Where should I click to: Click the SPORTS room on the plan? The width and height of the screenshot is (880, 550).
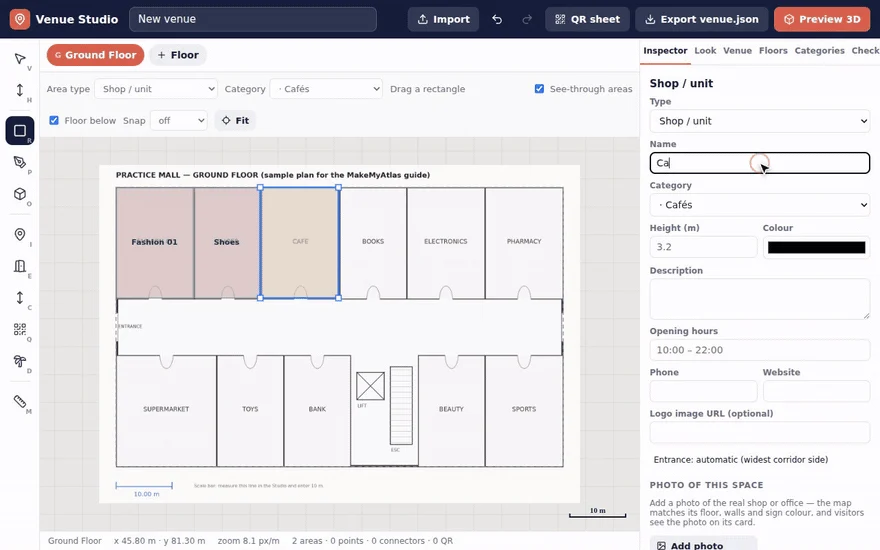coord(524,410)
